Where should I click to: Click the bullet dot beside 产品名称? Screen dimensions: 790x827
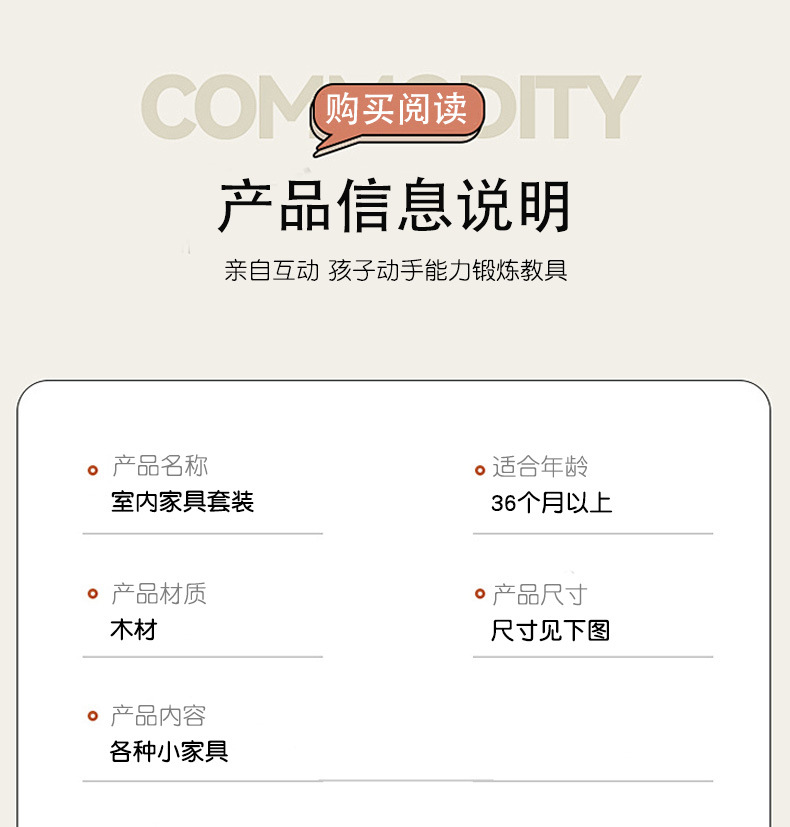93,470
